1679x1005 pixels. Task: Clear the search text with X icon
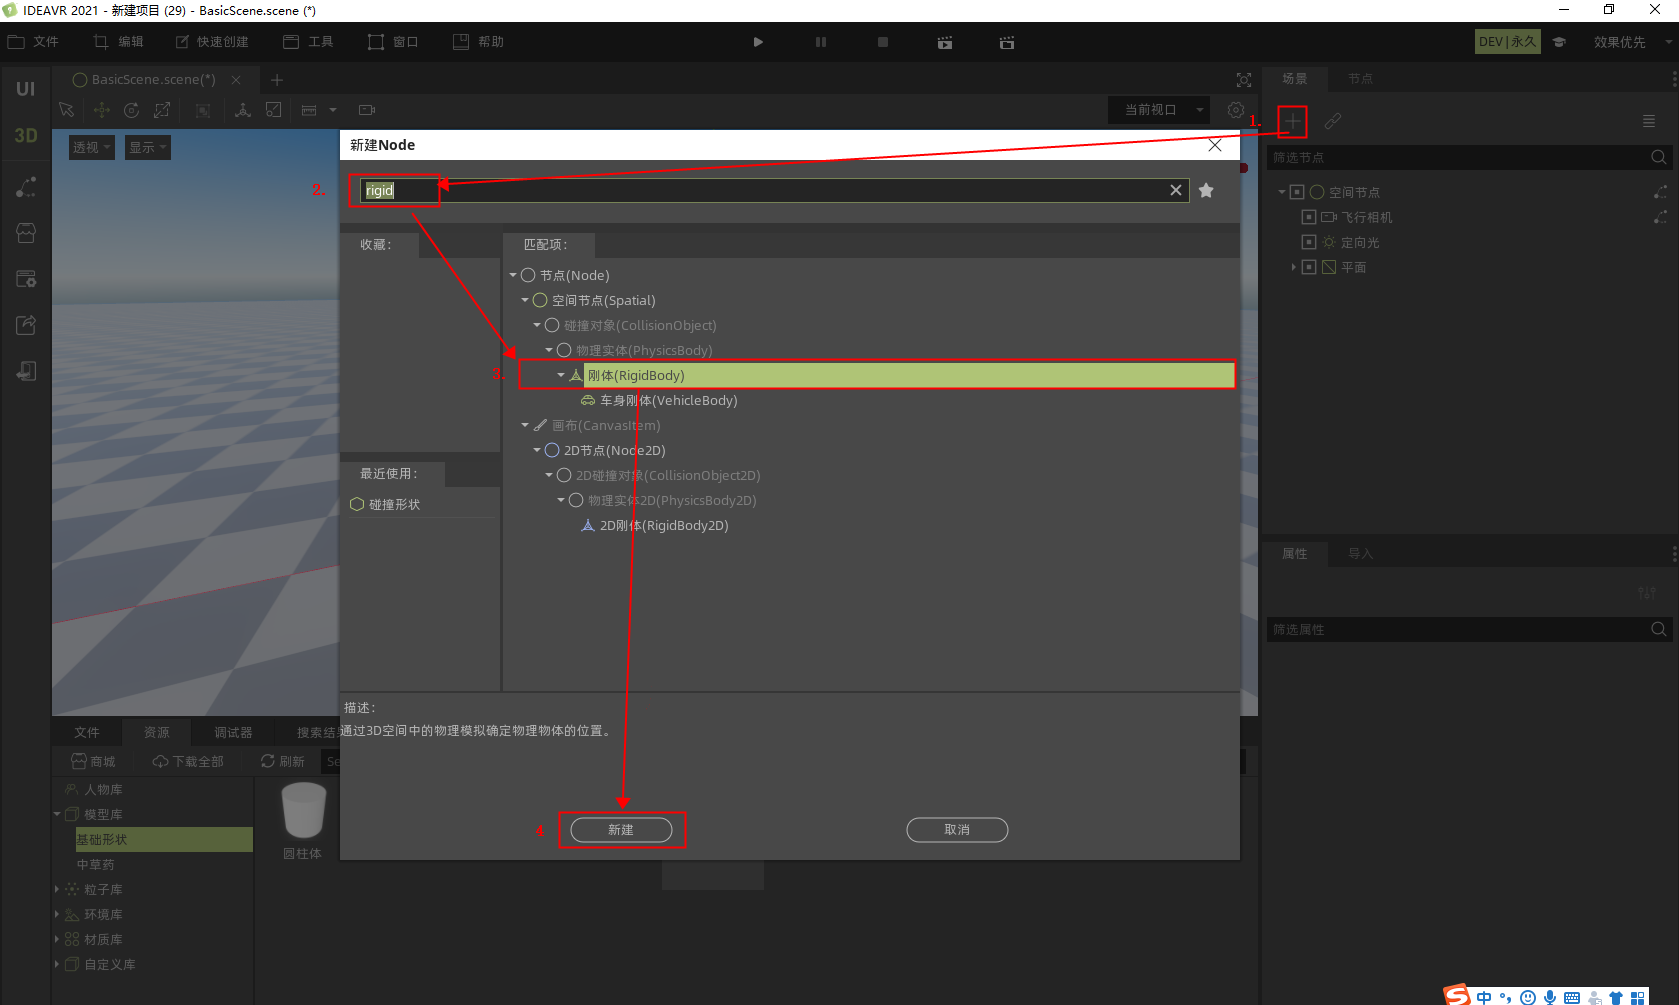pyautogui.click(x=1176, y=190)
